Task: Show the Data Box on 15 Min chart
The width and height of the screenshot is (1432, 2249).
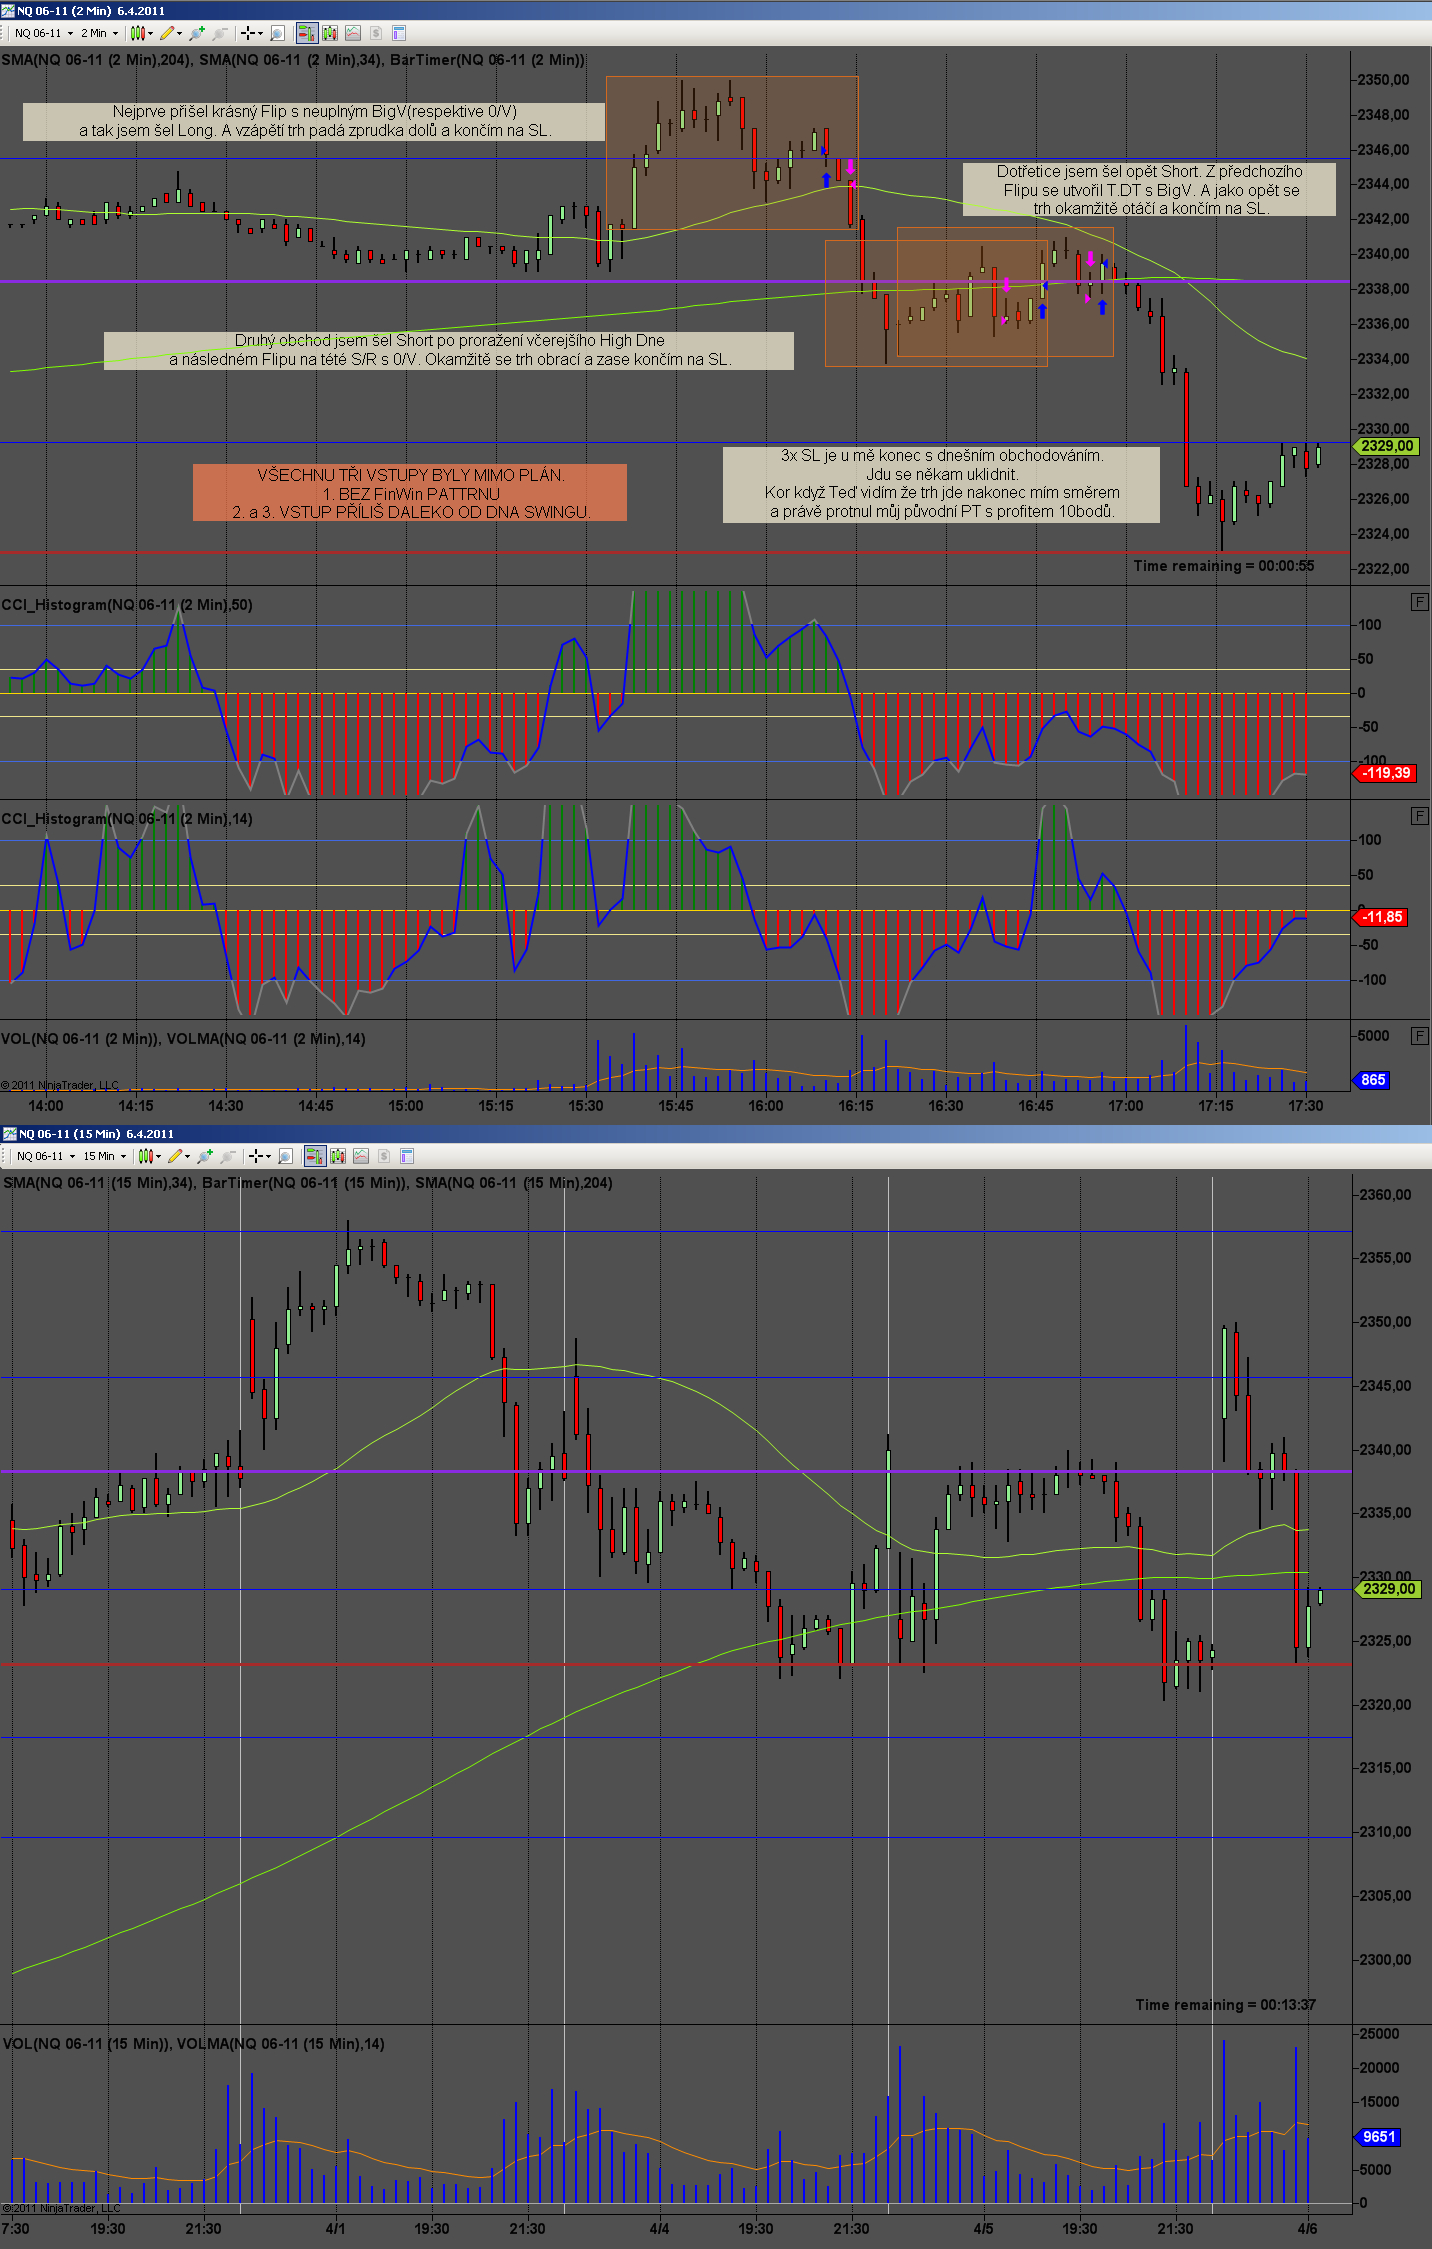Action: [286, 1156]
